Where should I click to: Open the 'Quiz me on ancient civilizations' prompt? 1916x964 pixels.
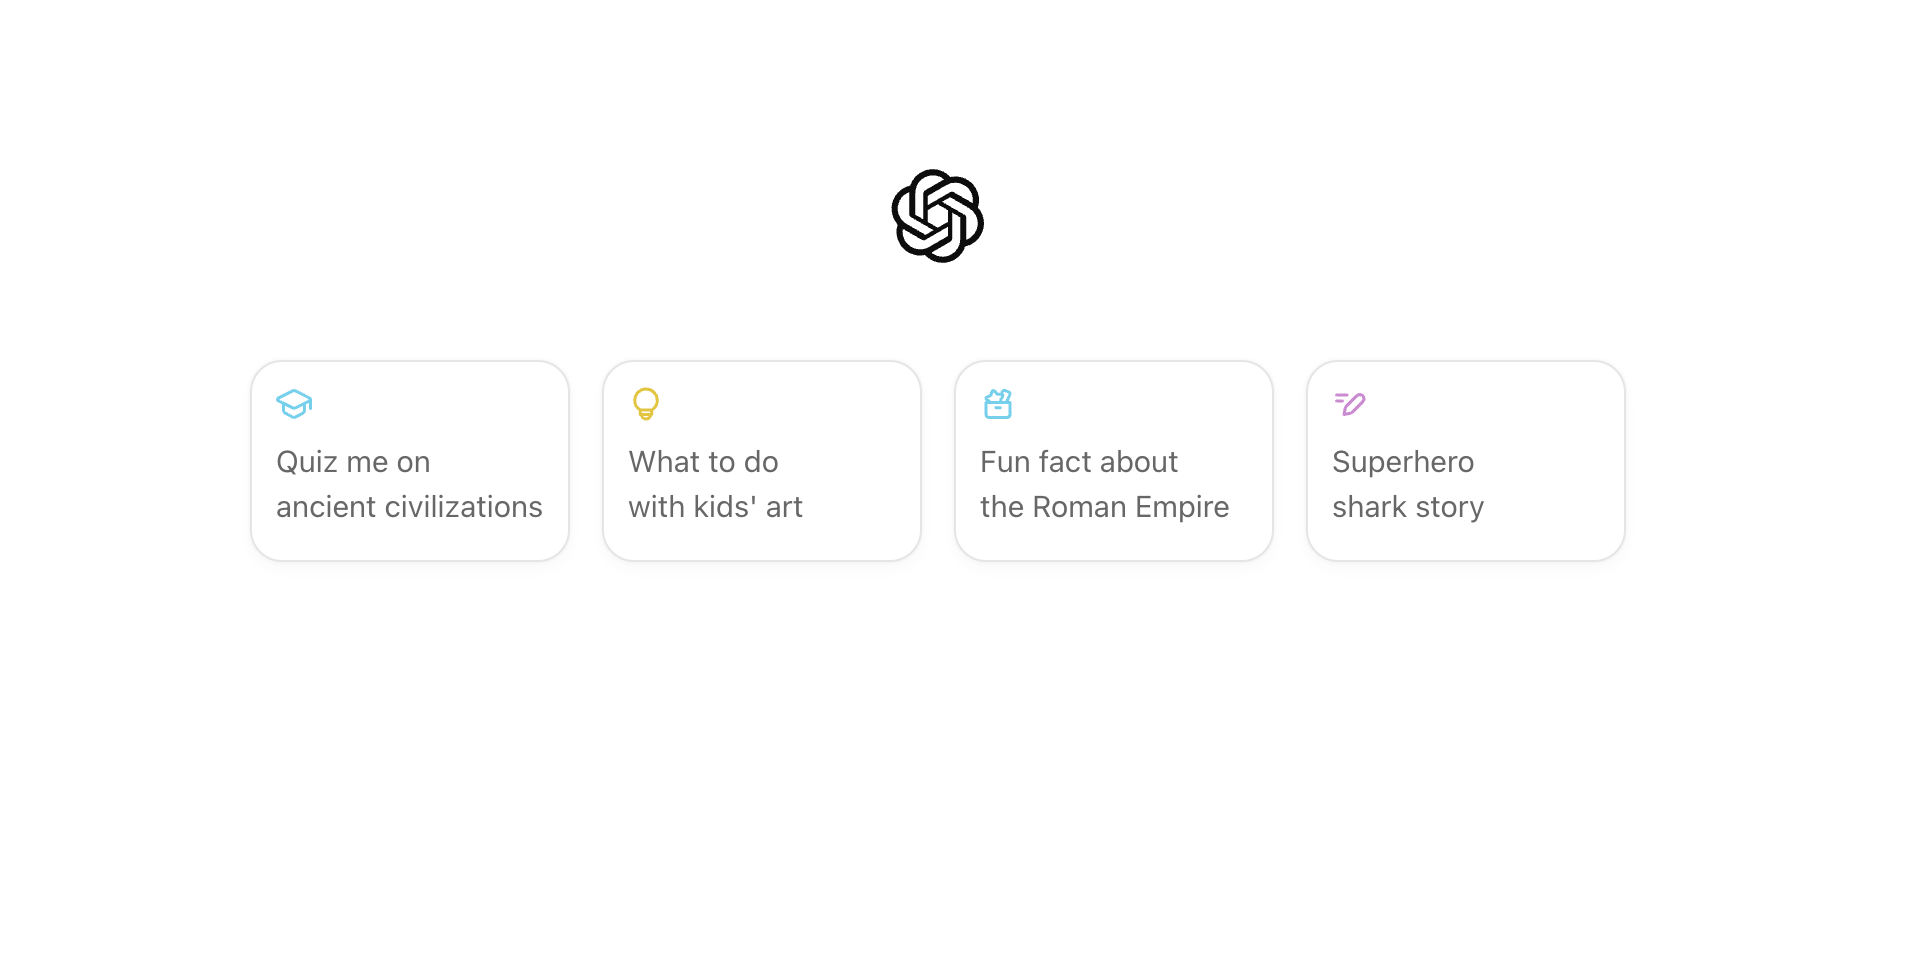[x=409, y=461]
